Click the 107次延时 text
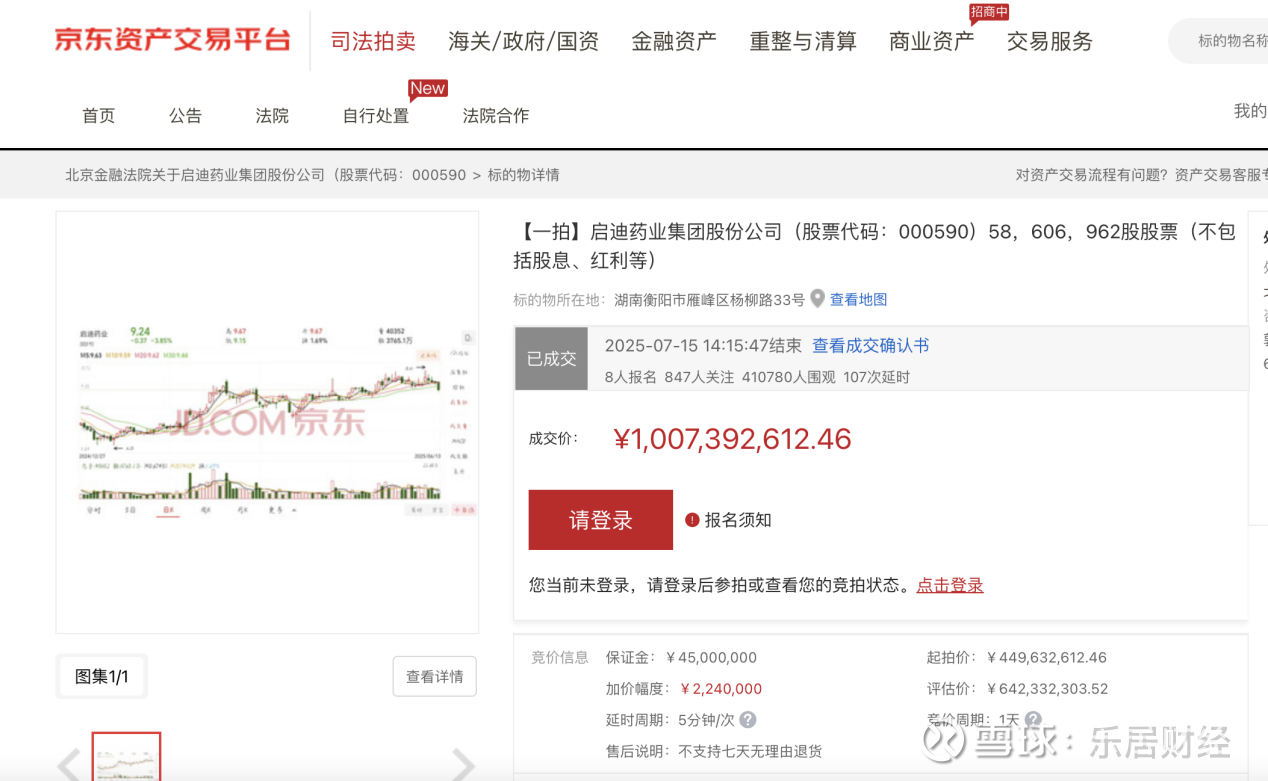This screenshot has width=1268, height=781. click(x=877, y=377)
